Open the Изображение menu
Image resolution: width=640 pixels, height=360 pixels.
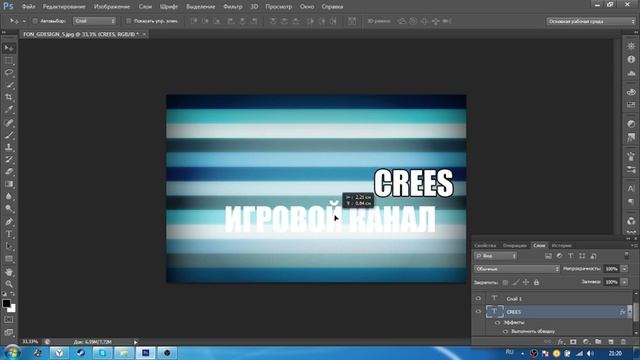point(112,7)
